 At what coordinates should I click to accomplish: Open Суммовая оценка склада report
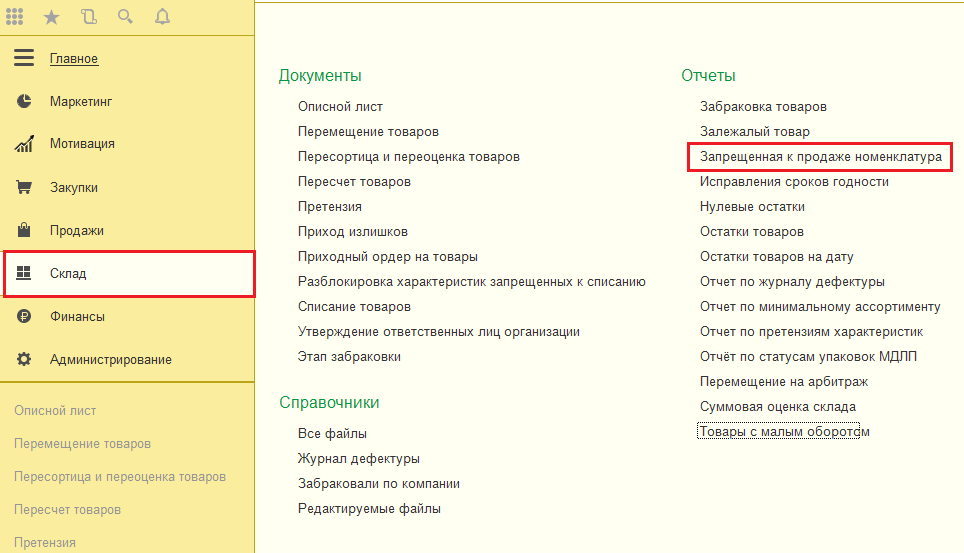pyautogui.click(x=777, y=407)
